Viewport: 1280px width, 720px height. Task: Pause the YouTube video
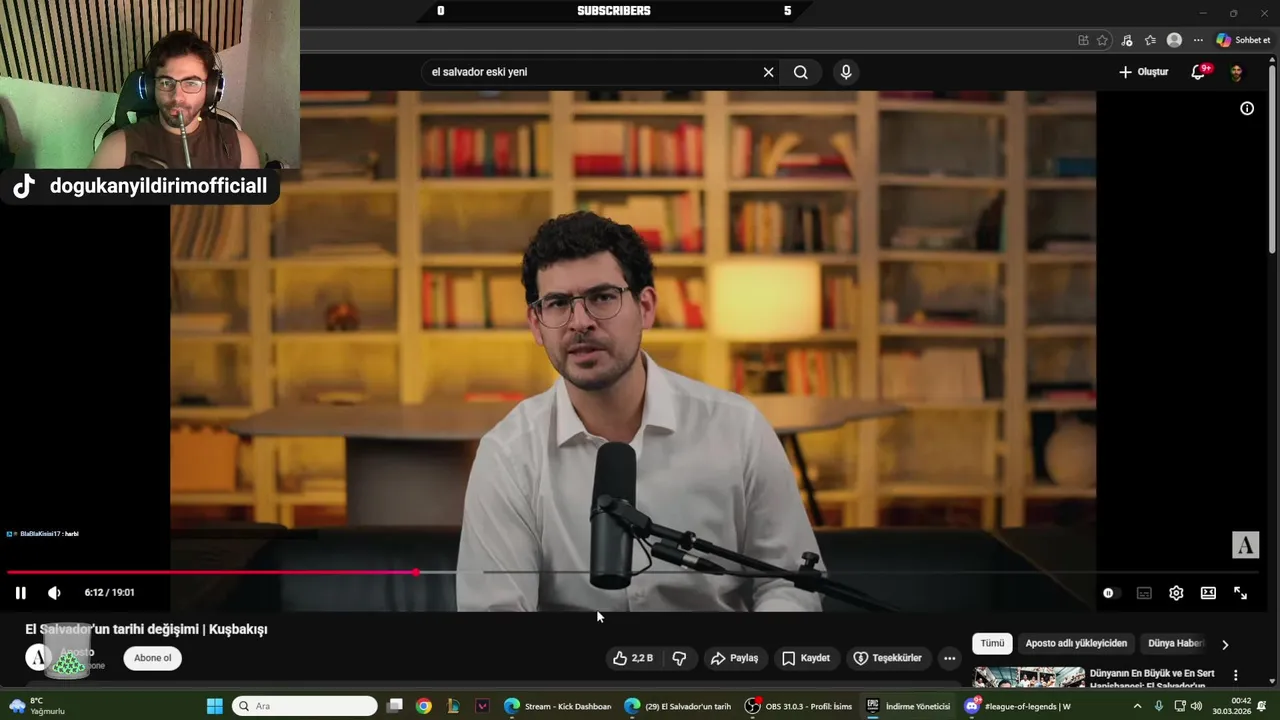20,593
